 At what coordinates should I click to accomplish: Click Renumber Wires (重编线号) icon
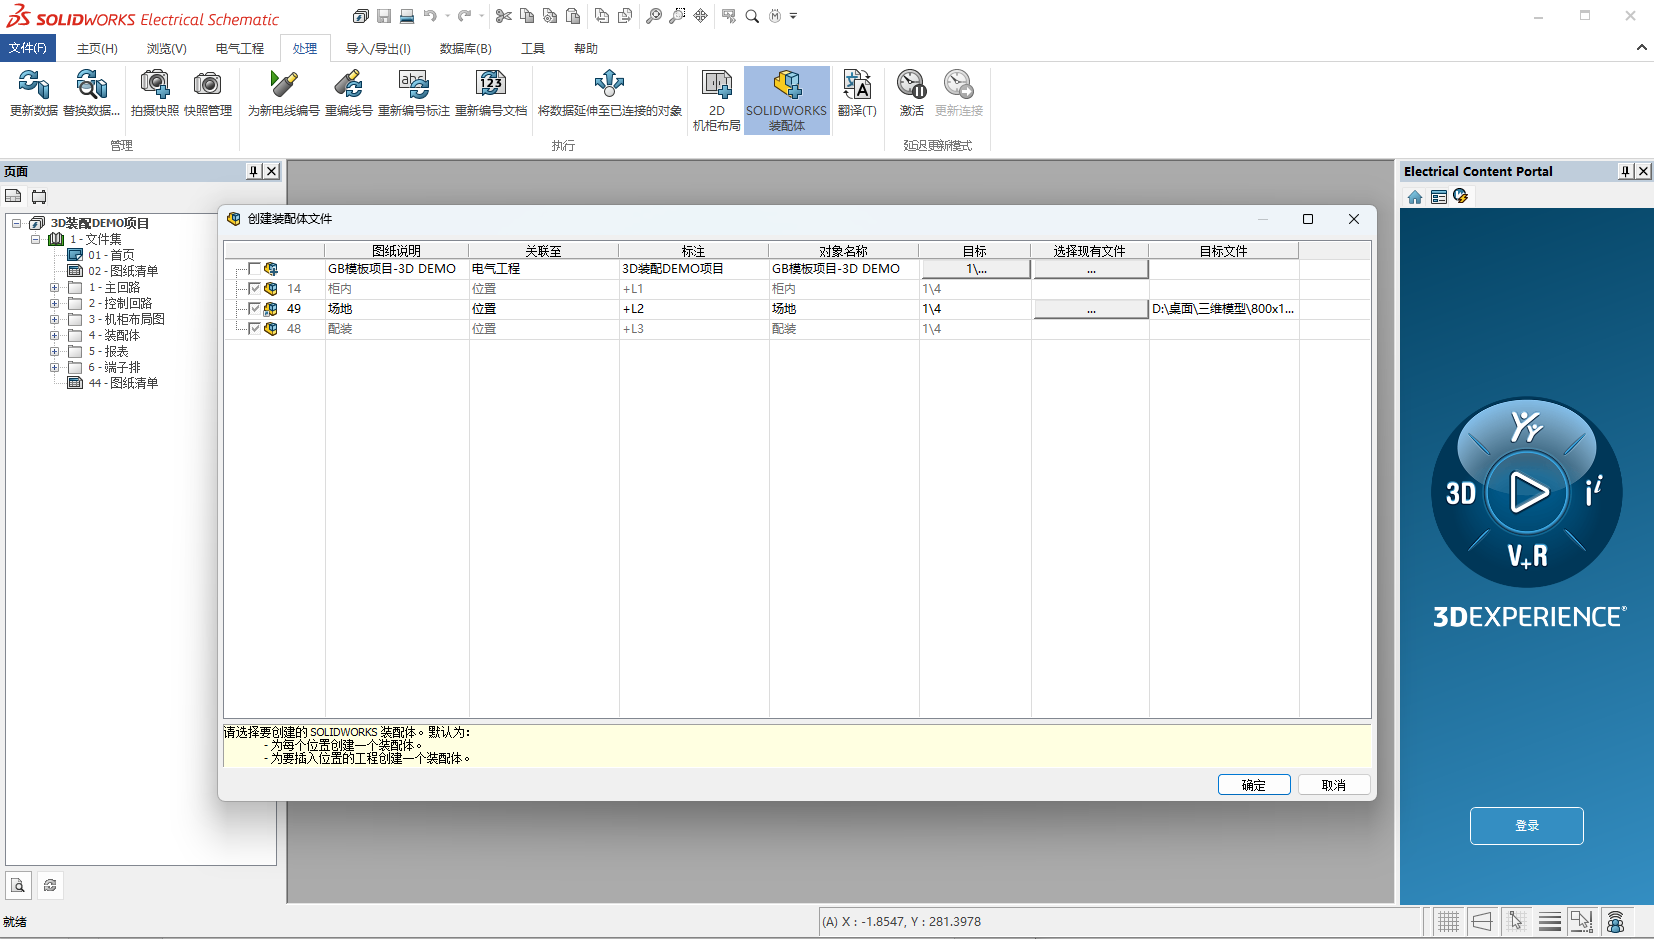[x=348, y=93]
